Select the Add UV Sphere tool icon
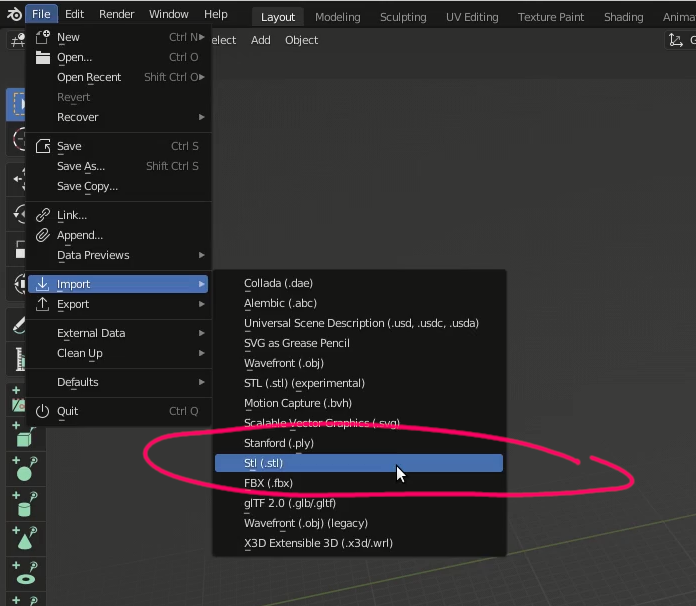 pos(25,469)
